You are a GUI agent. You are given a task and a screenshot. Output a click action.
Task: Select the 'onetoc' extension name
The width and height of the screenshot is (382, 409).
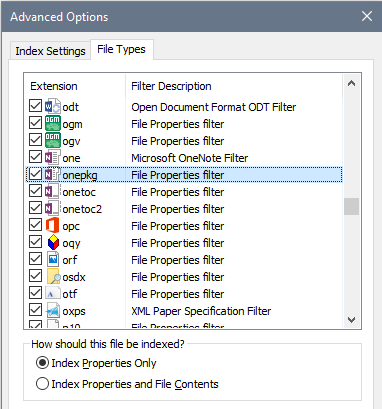click(79, 192)
